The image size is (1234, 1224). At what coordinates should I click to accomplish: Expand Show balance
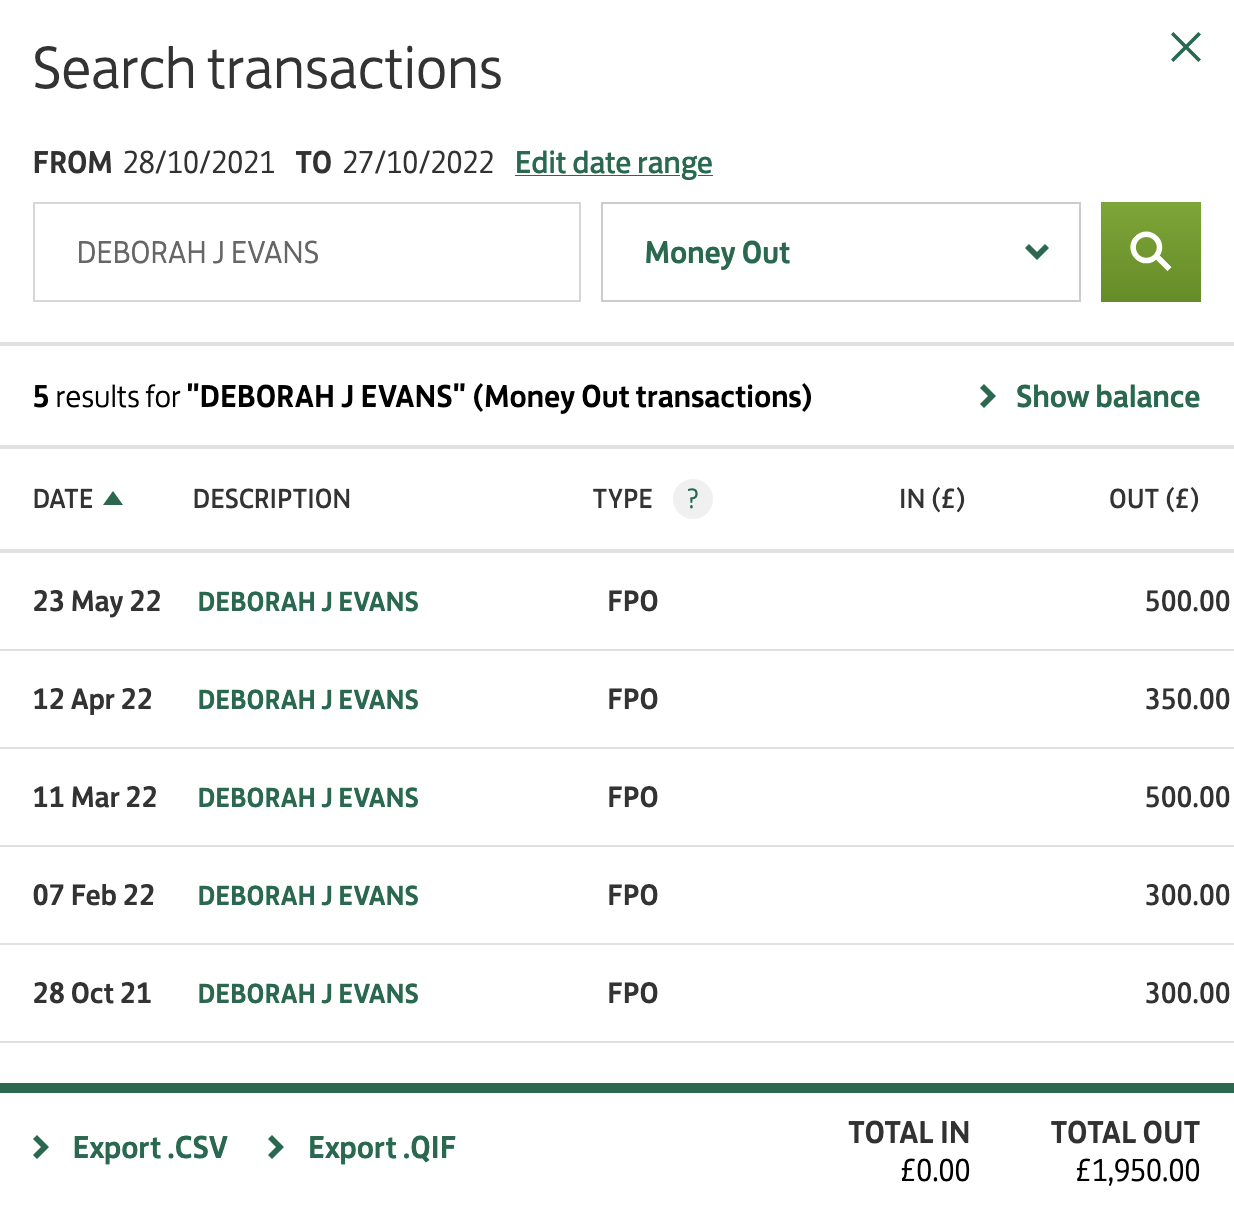point(1089,397)
